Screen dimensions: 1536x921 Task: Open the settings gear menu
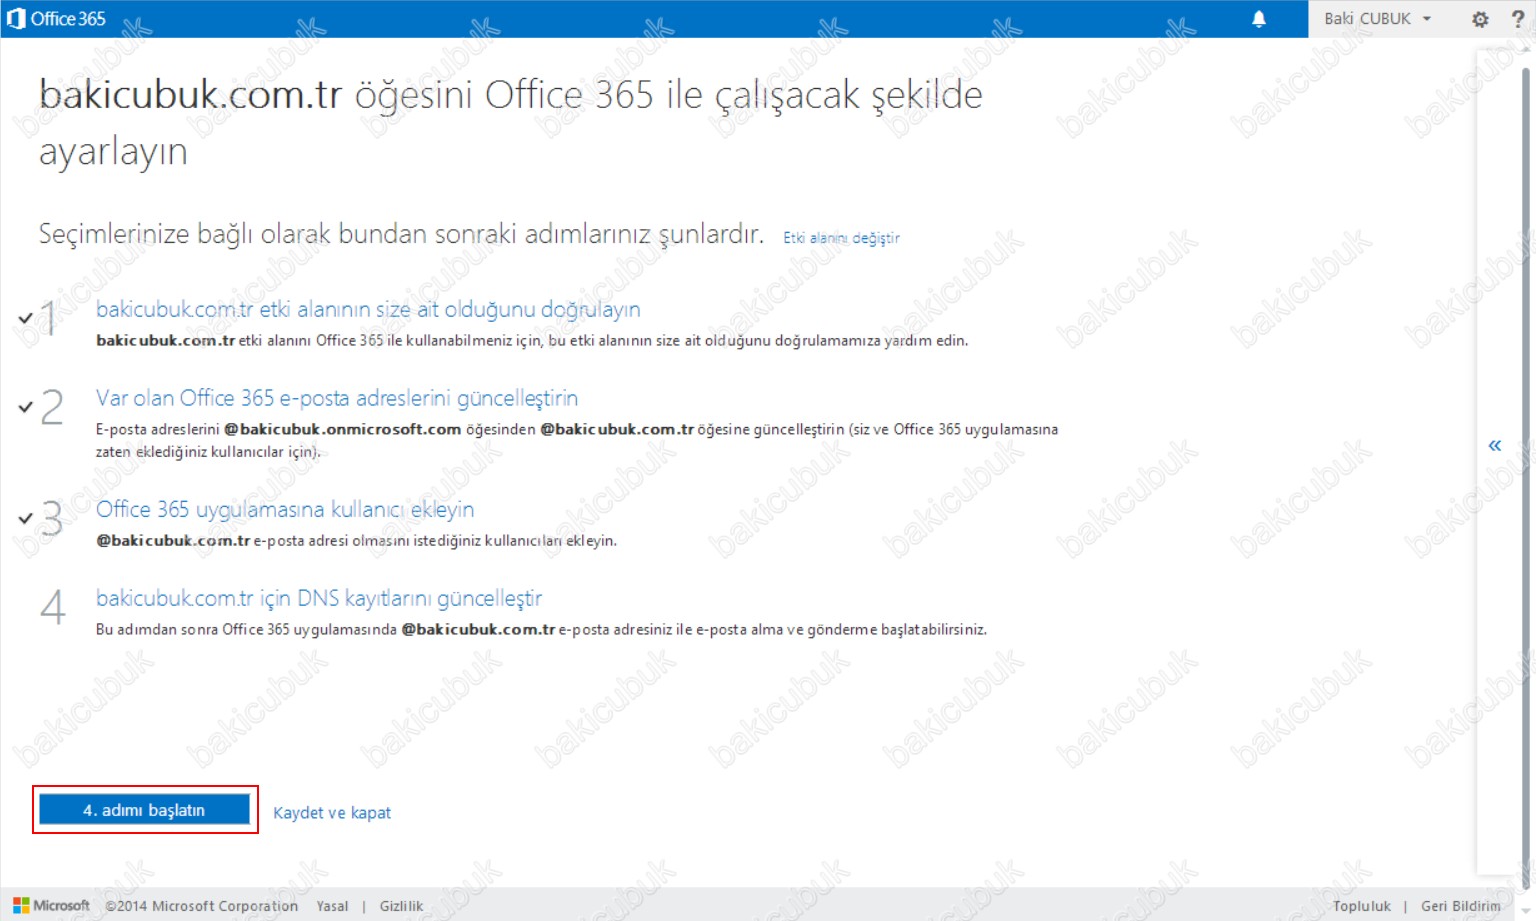[1480, 19]
